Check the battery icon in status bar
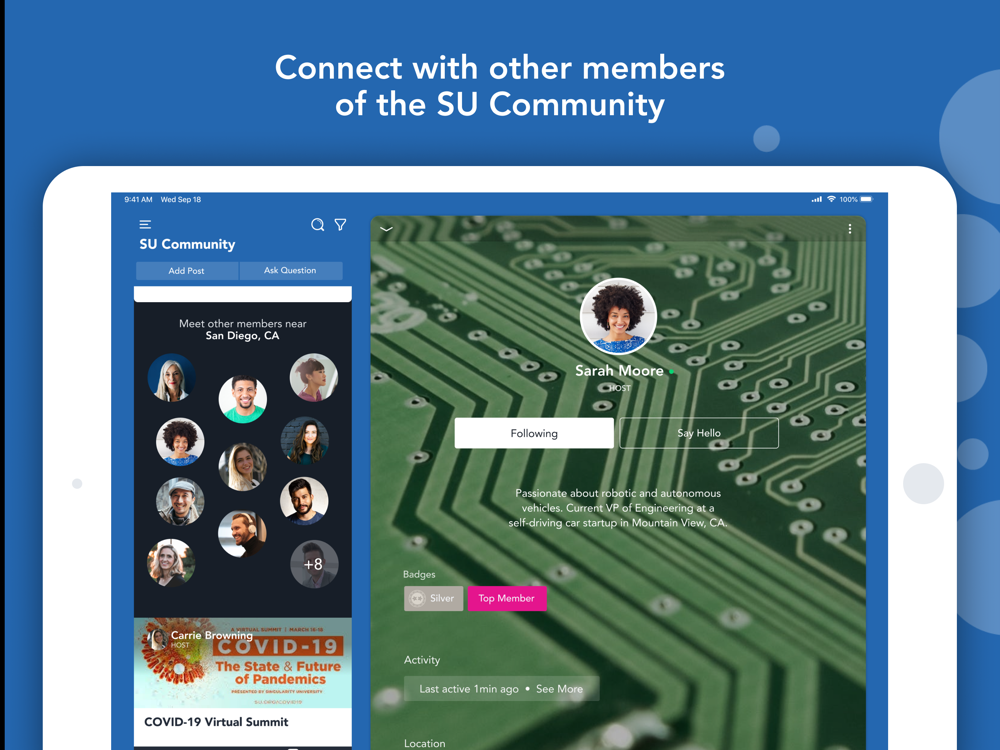This screenshot has height=750, width=1000. coord(866,200)
